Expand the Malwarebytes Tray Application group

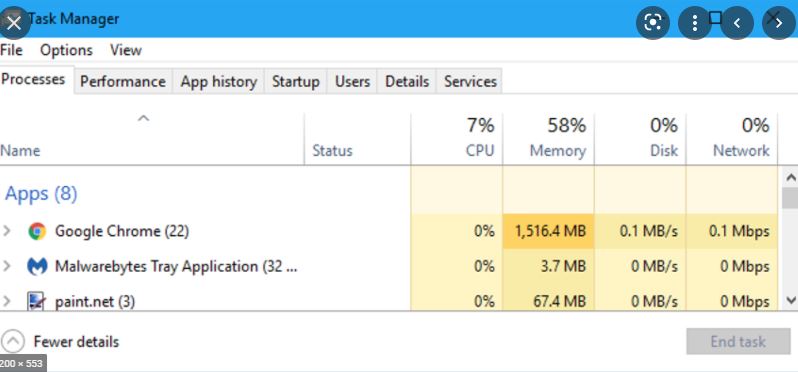[x=7, y=266]
